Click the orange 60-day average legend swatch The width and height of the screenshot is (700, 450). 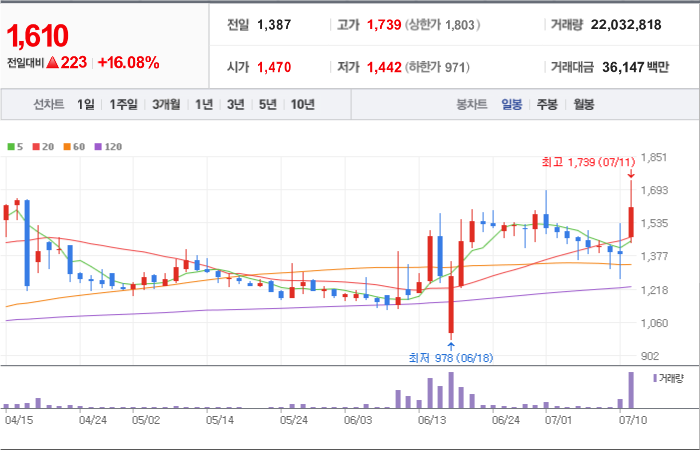point(67,146)
